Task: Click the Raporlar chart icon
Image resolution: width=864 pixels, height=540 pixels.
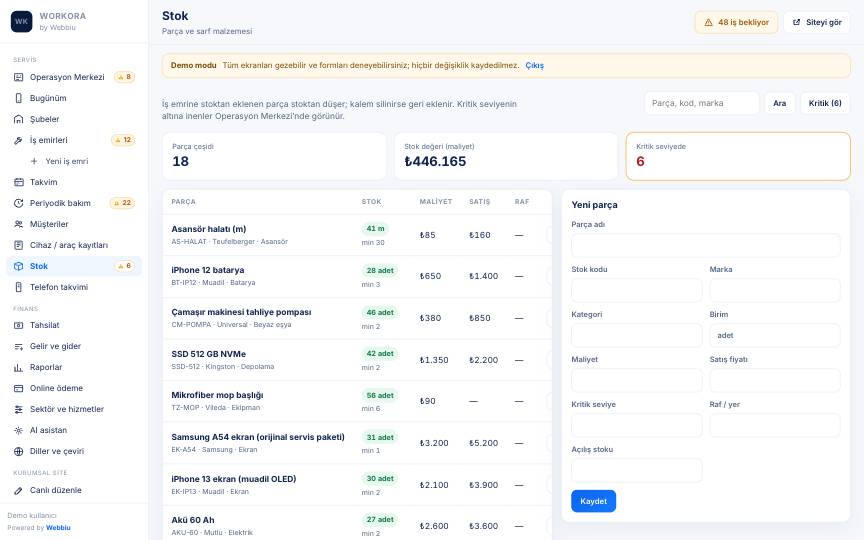Action: pos(18,367)
